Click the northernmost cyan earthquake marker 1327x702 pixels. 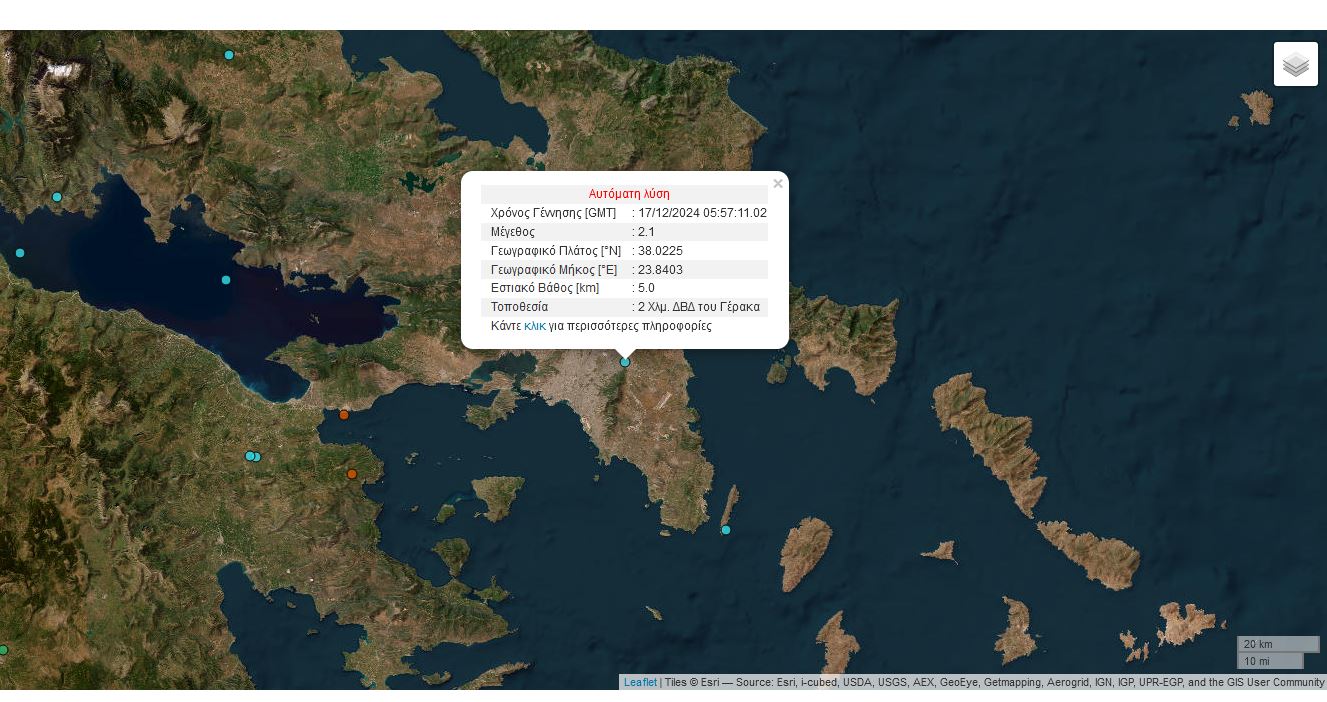[x=229, y=55]
